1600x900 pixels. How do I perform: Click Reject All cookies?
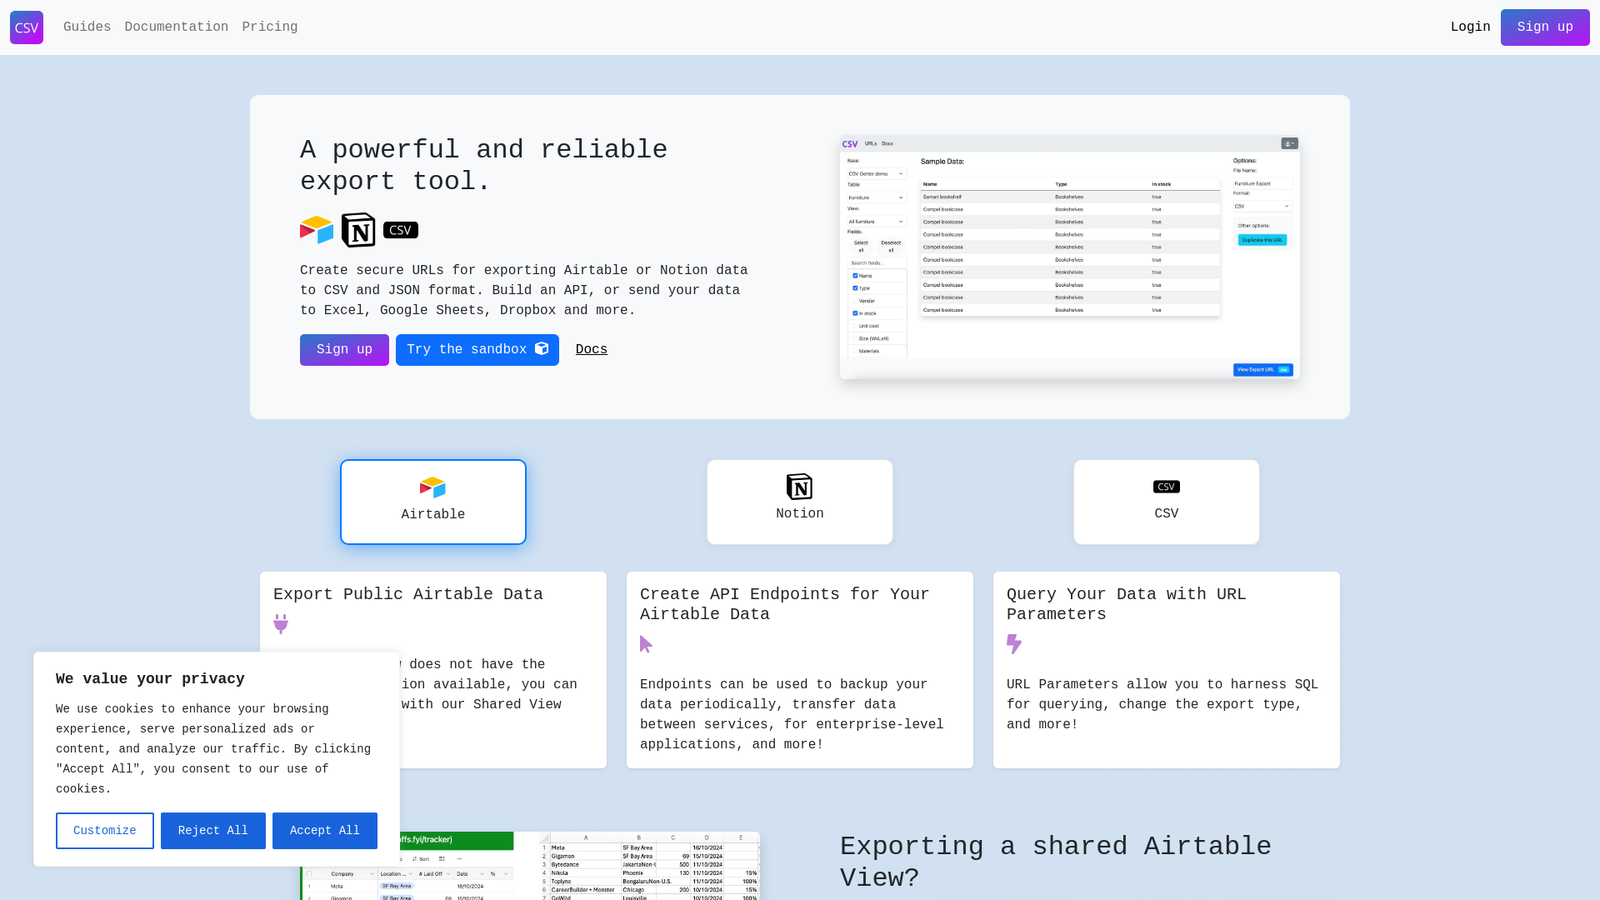(213, 831)
